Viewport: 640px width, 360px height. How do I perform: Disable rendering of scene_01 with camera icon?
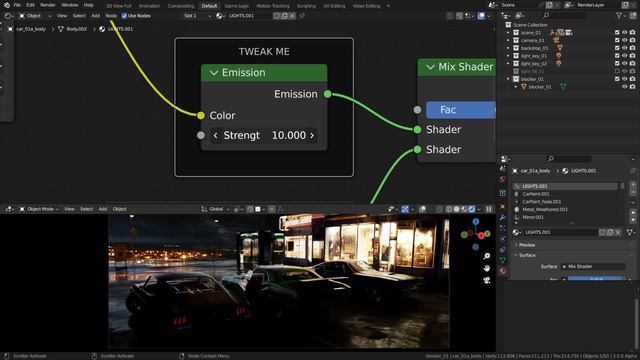[x=632, y=33]
